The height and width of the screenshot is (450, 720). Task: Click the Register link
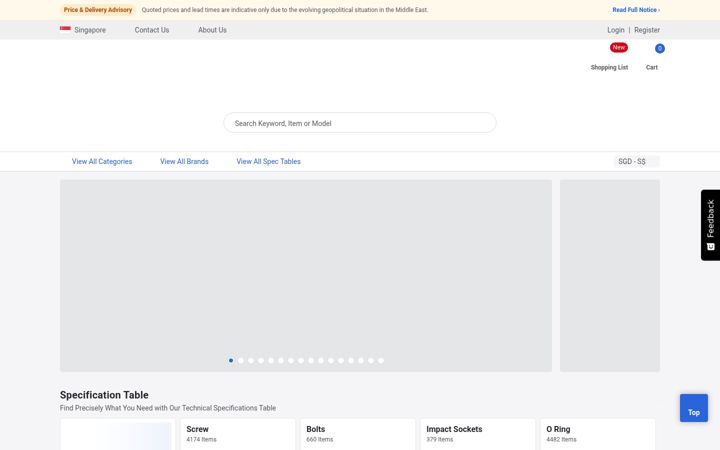click(x=647, y=30)
